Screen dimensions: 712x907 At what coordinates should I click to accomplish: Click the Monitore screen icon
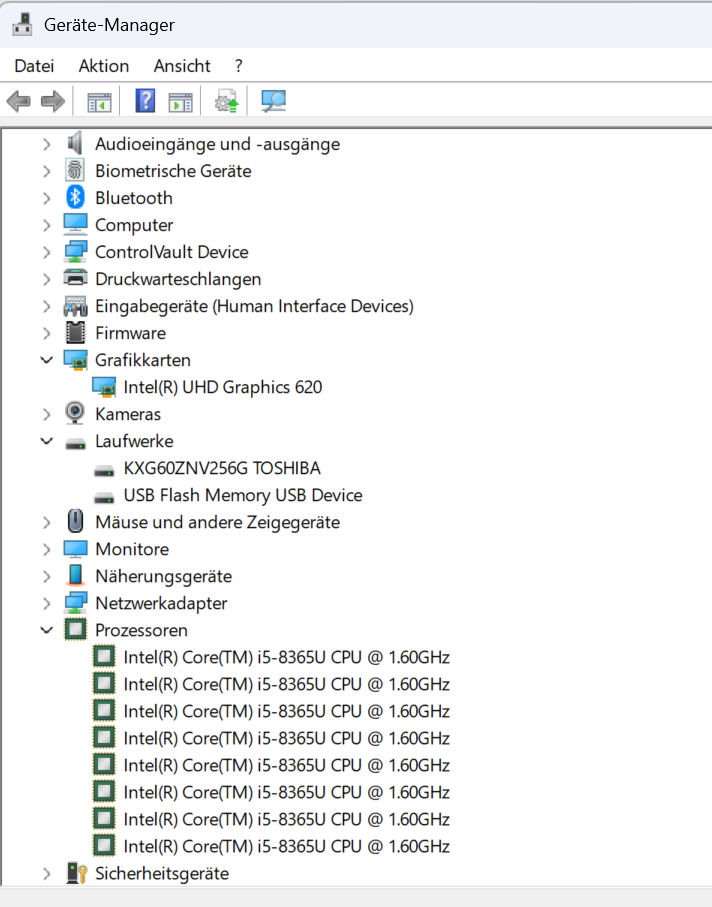(x=75, y=548)
